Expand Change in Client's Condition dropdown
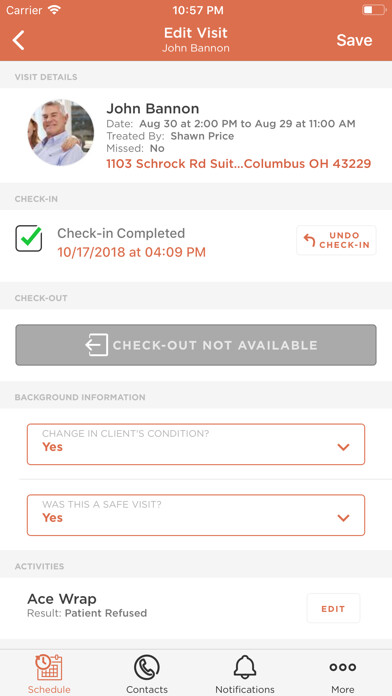The width and height of the screenshot is (392, 696). click(196, 444)
